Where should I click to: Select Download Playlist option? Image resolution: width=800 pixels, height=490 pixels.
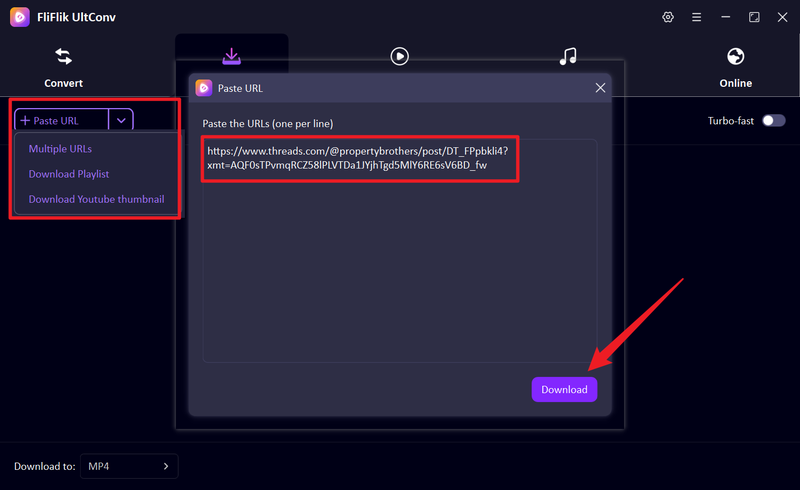pyautogui.click(x=69, y=174)
